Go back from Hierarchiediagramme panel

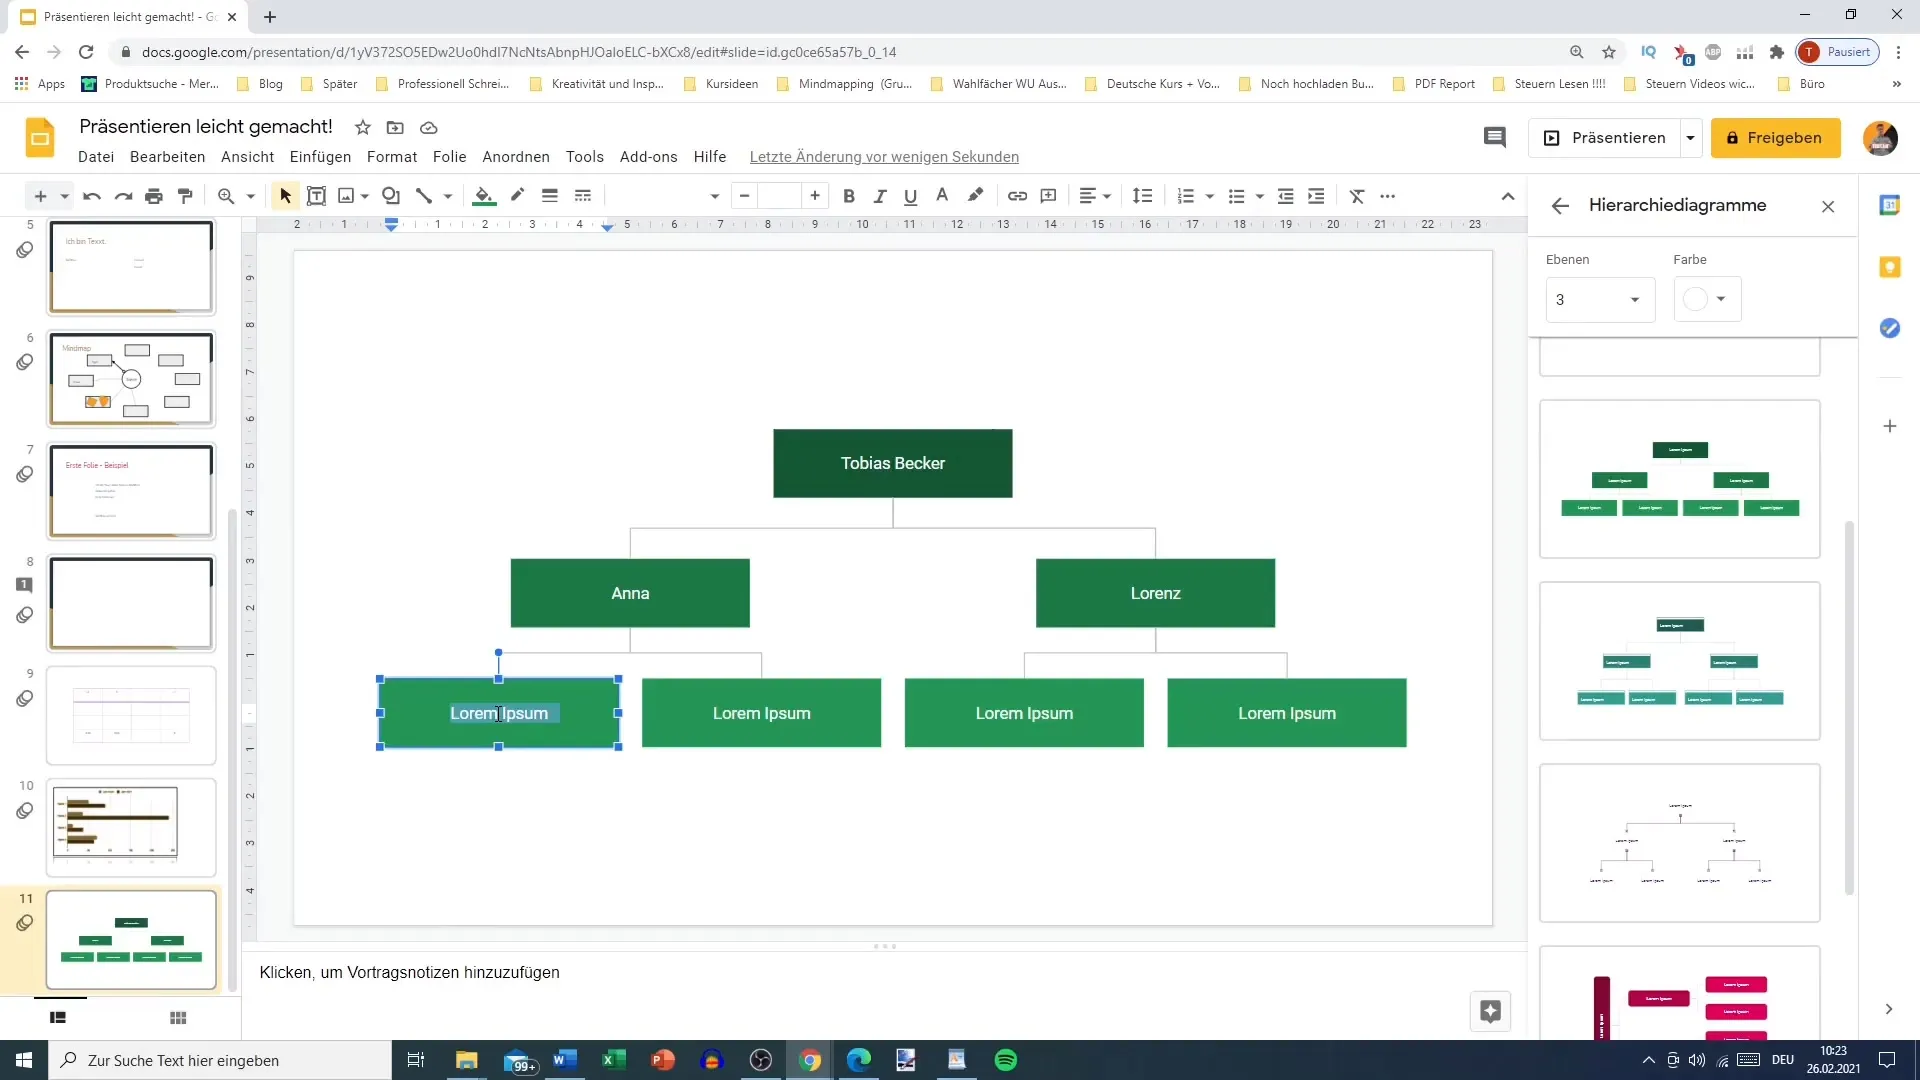1560,206
